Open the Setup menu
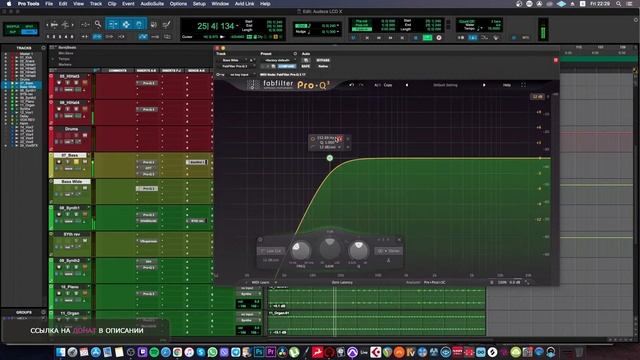 tap(199, 4)
